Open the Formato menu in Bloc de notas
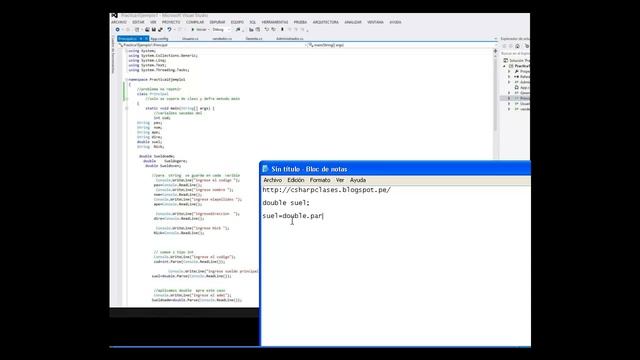This screenshot has height=360, width=640. coord(320,180)
